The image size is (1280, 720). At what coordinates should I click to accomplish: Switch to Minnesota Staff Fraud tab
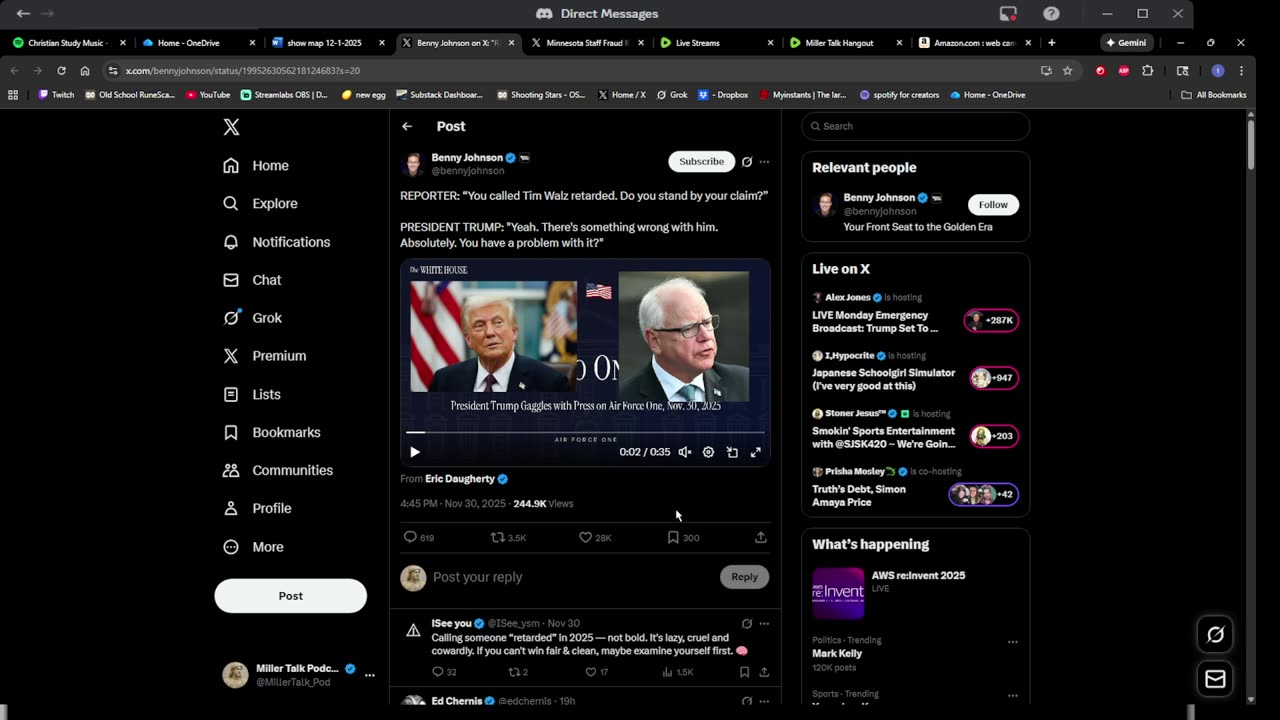click(x=586, y=43)
